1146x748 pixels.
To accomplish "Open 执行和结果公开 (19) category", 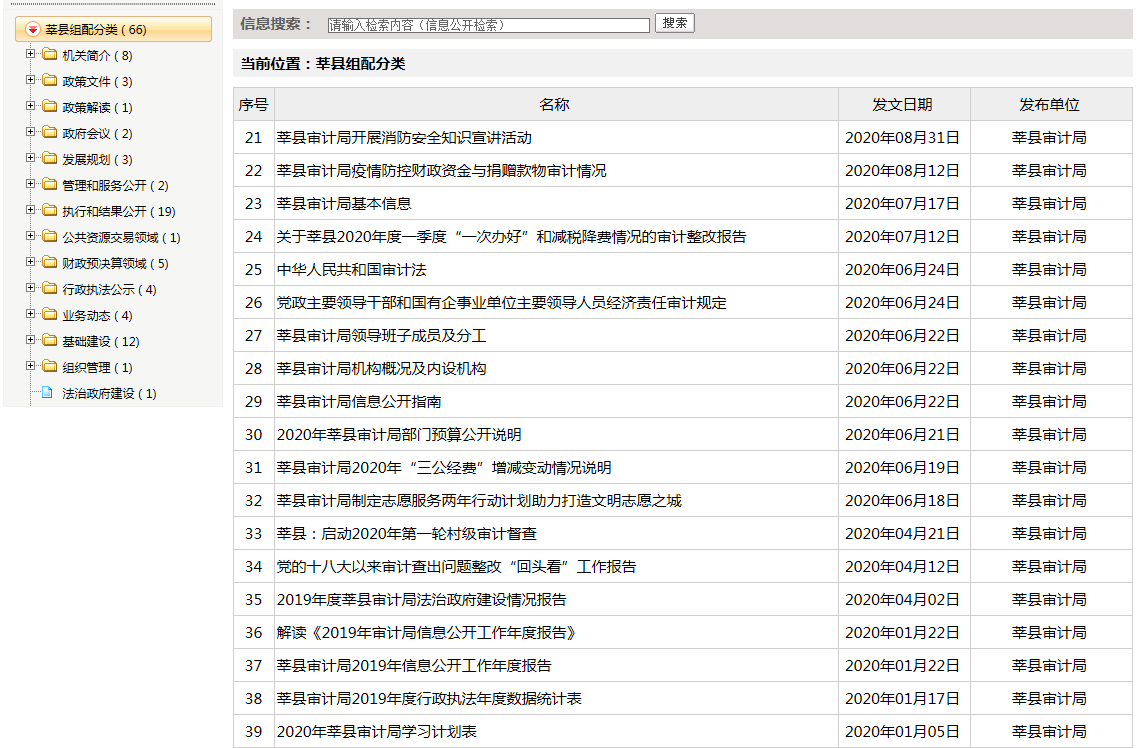I will click(118, 211).
